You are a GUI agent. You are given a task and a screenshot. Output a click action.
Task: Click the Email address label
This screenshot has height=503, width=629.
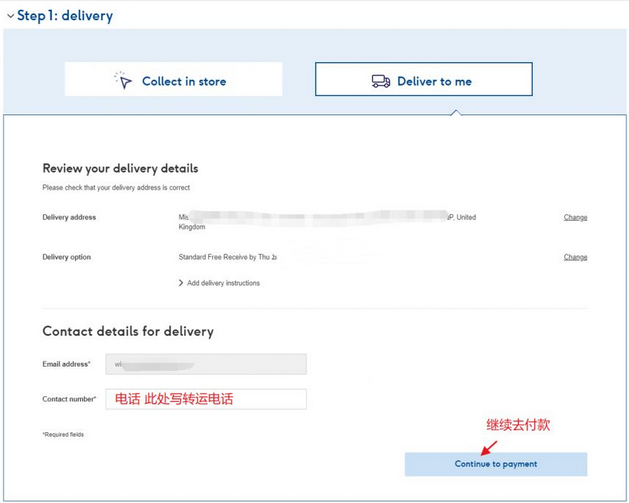tap(67, 364)
